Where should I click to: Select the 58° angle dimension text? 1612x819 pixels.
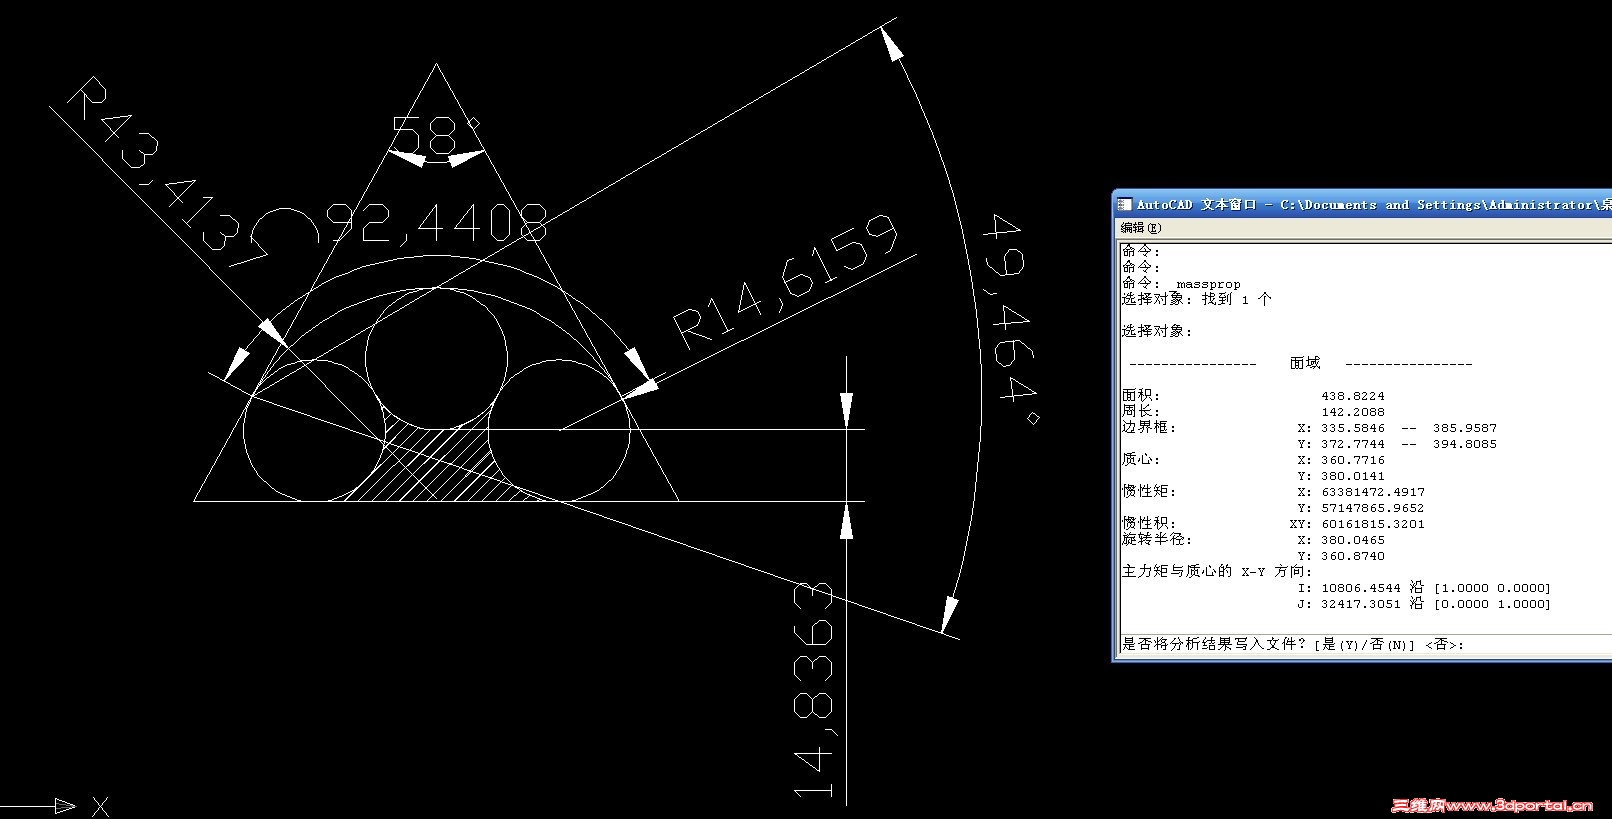click(436, 135)
